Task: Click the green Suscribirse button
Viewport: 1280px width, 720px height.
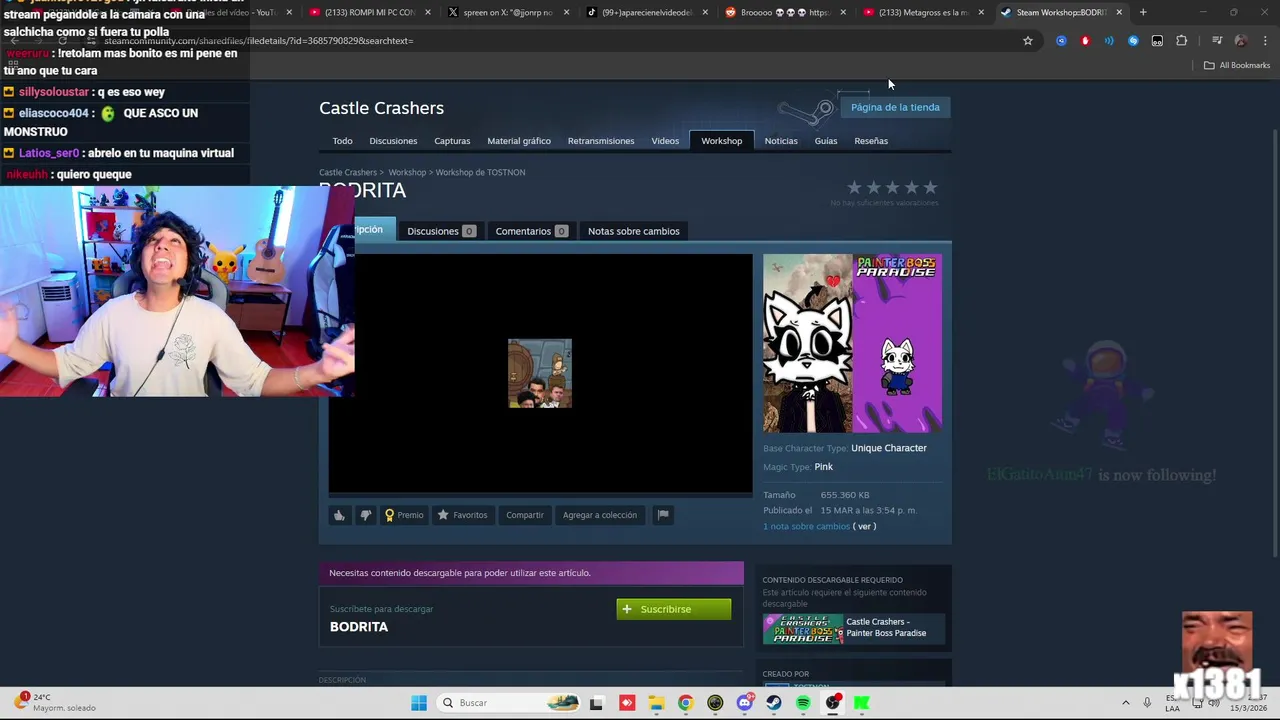Action: point(674,609)
